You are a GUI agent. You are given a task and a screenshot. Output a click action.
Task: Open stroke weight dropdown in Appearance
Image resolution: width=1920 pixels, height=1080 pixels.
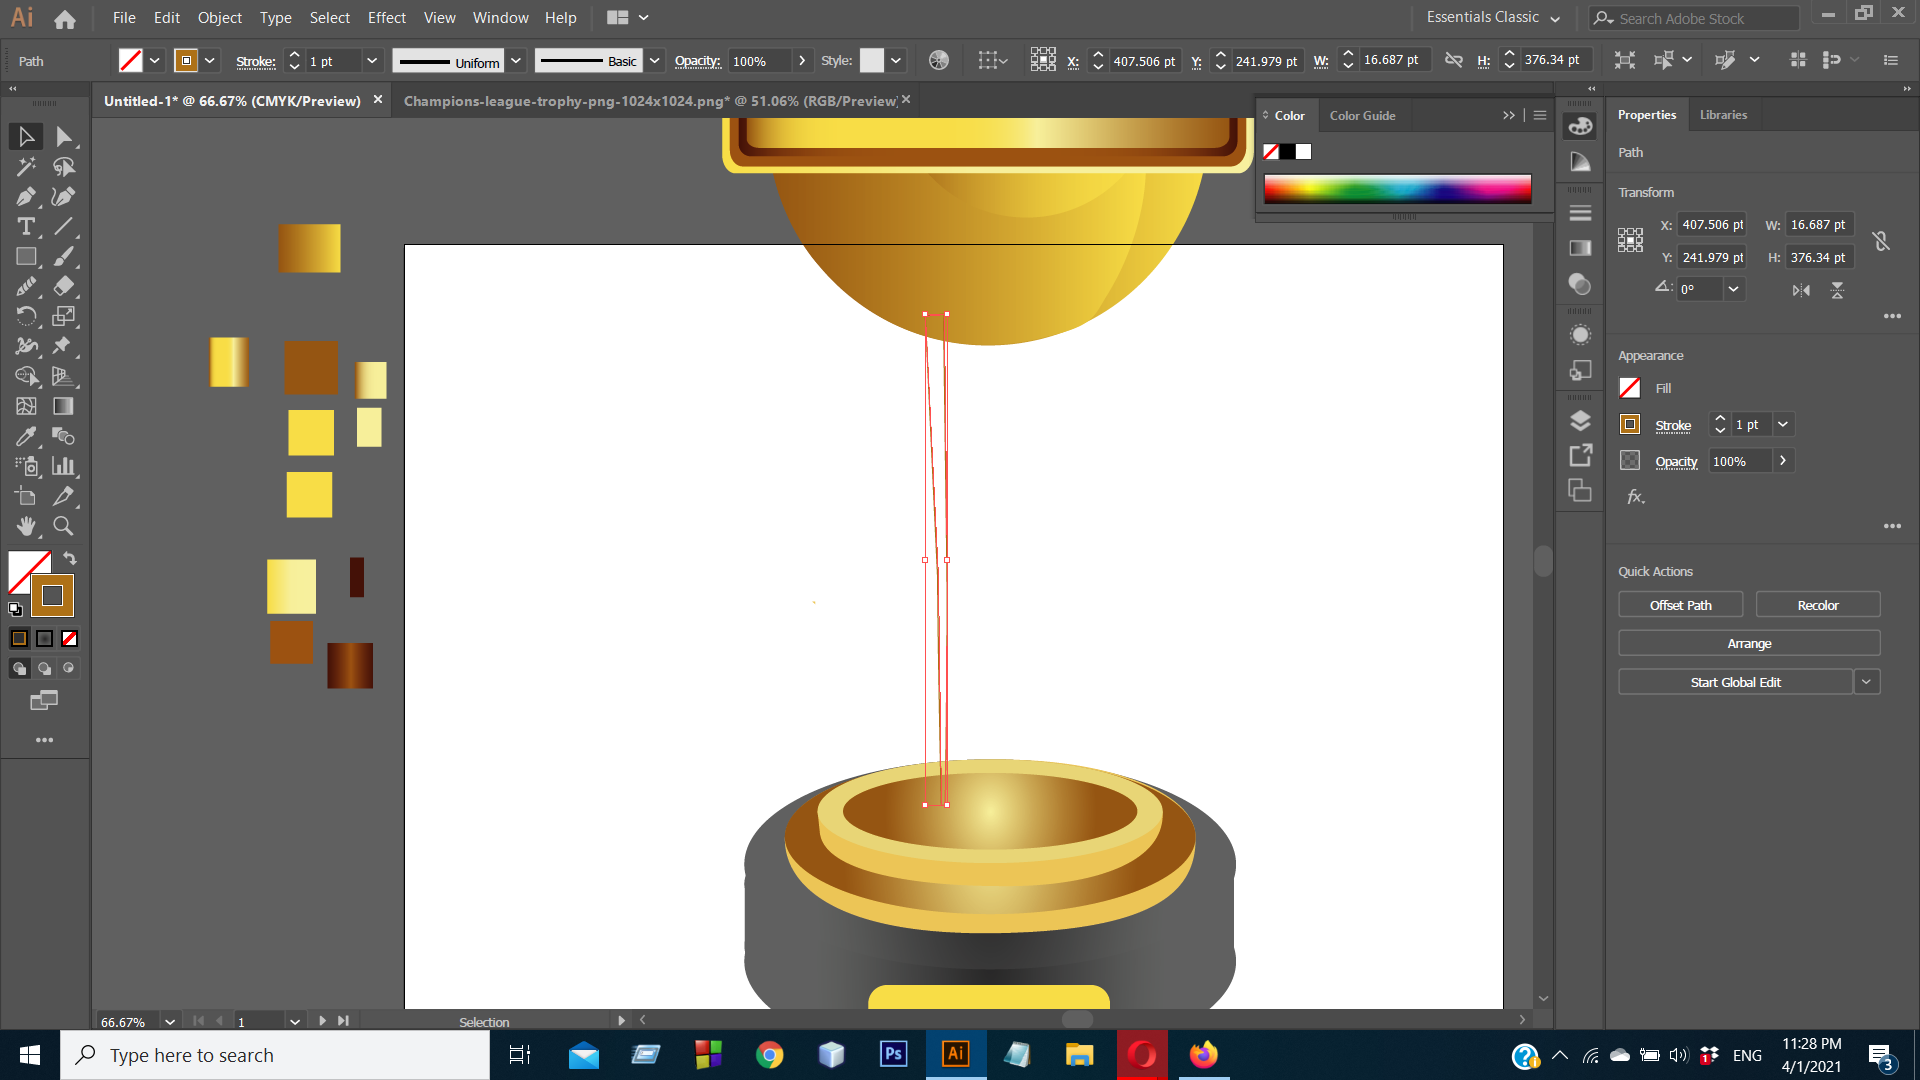click(1782, 425)
